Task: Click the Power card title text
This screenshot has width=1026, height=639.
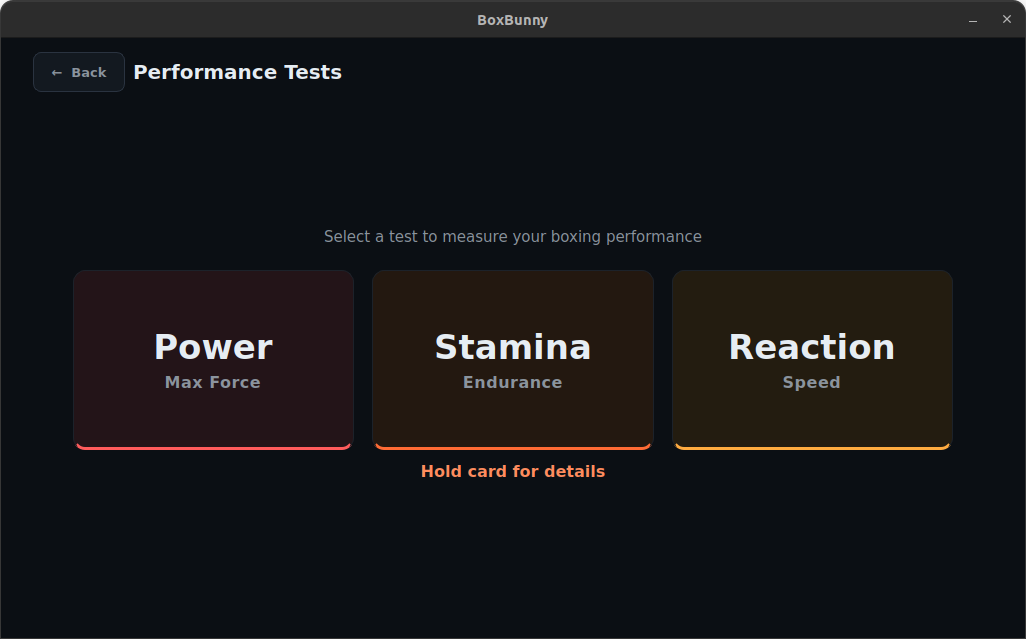Action: click(x=213, y=346)
